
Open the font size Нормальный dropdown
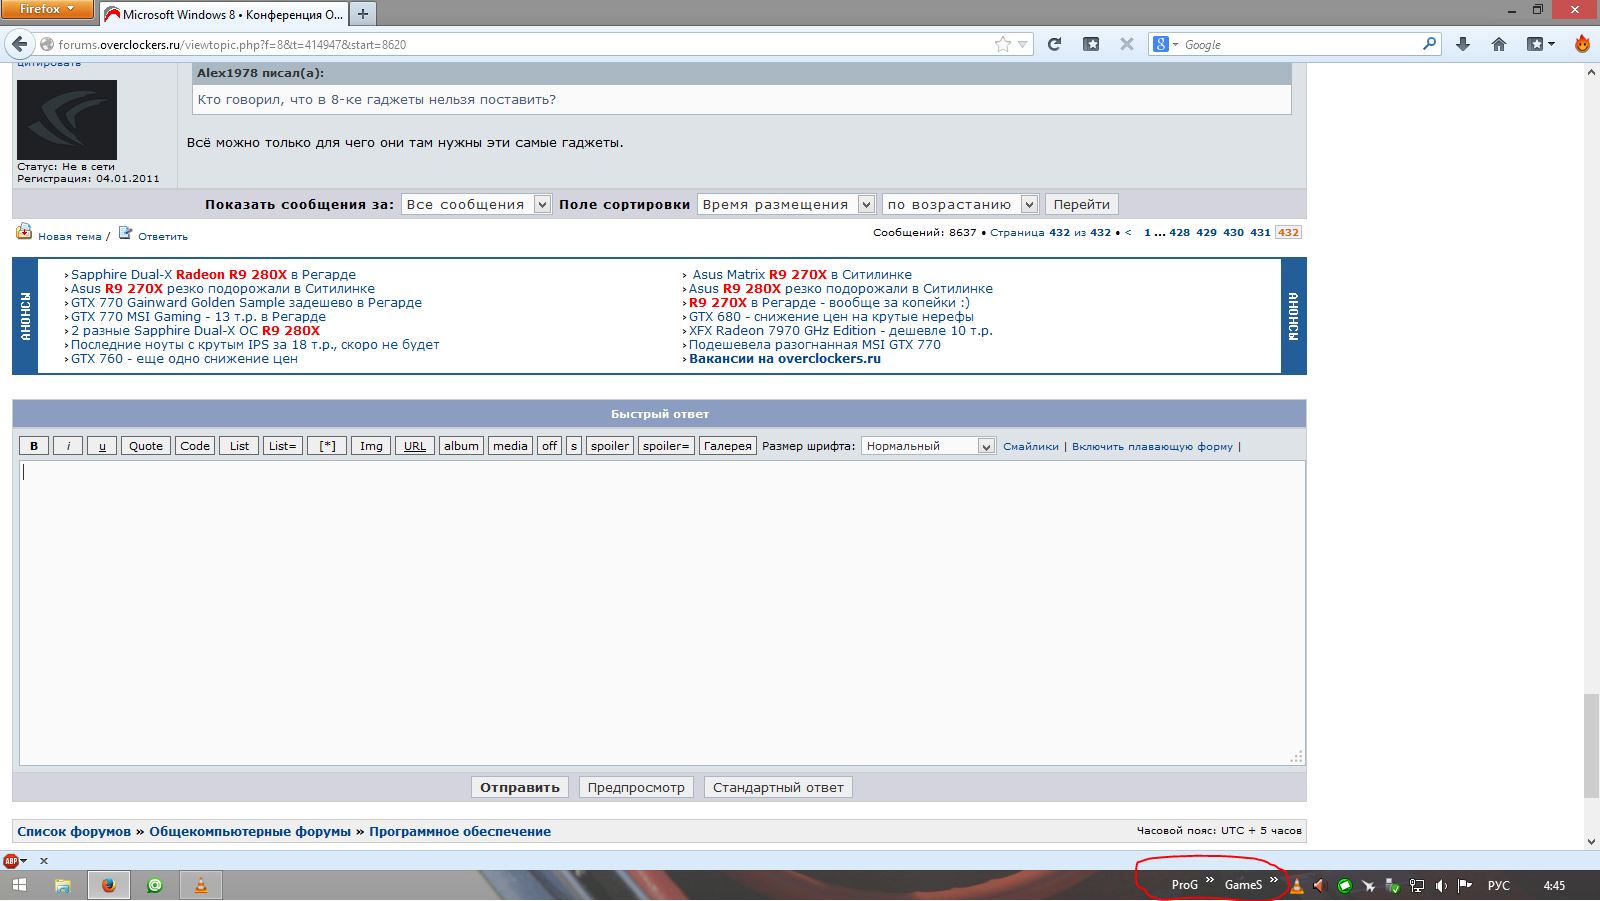[x=928, y=446]
